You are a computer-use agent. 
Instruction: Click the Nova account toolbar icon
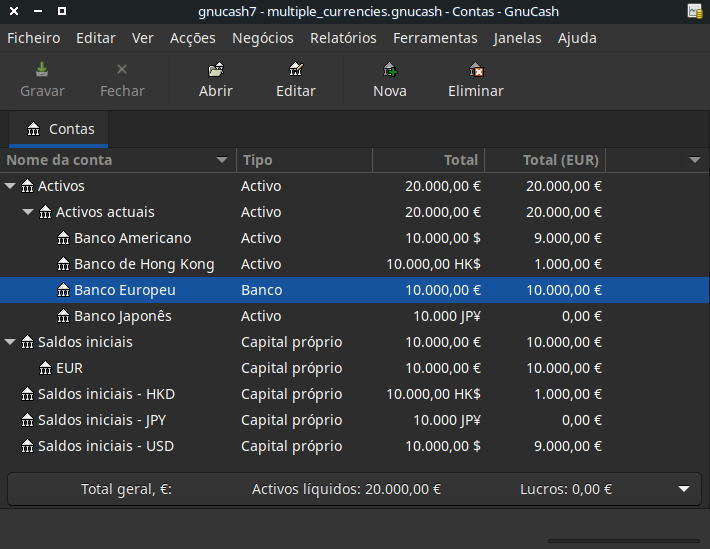click(x=389, y=70)
